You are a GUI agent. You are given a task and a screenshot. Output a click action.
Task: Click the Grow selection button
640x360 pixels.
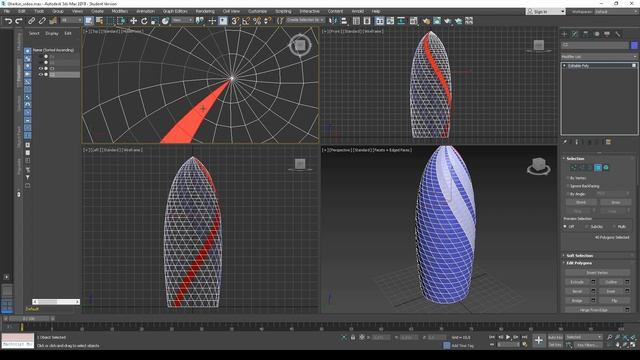[616, 202]
